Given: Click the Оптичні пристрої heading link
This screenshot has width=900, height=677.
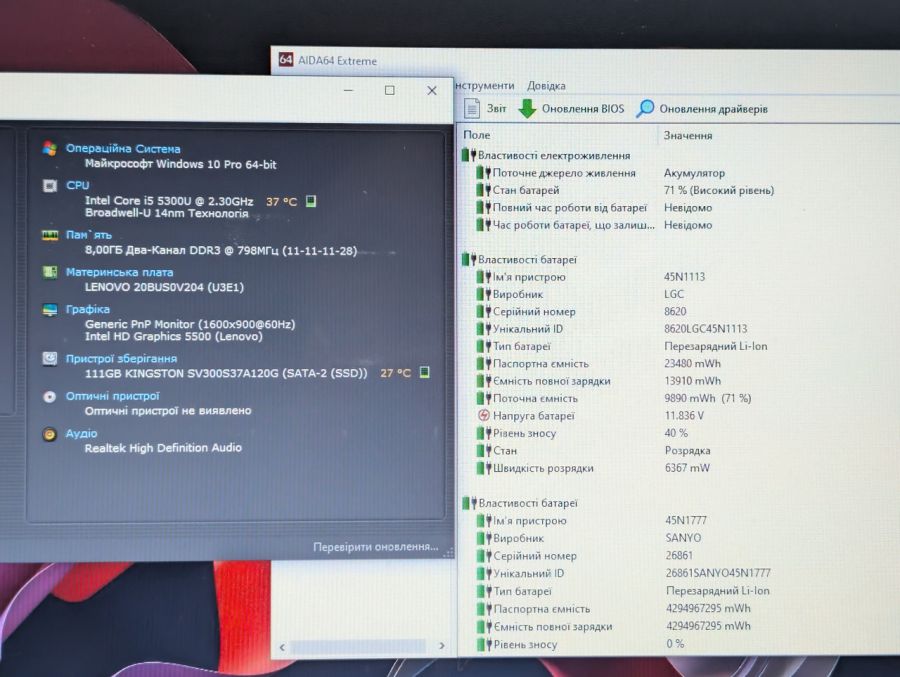Looking at the screenshot, I should [112, 396].
